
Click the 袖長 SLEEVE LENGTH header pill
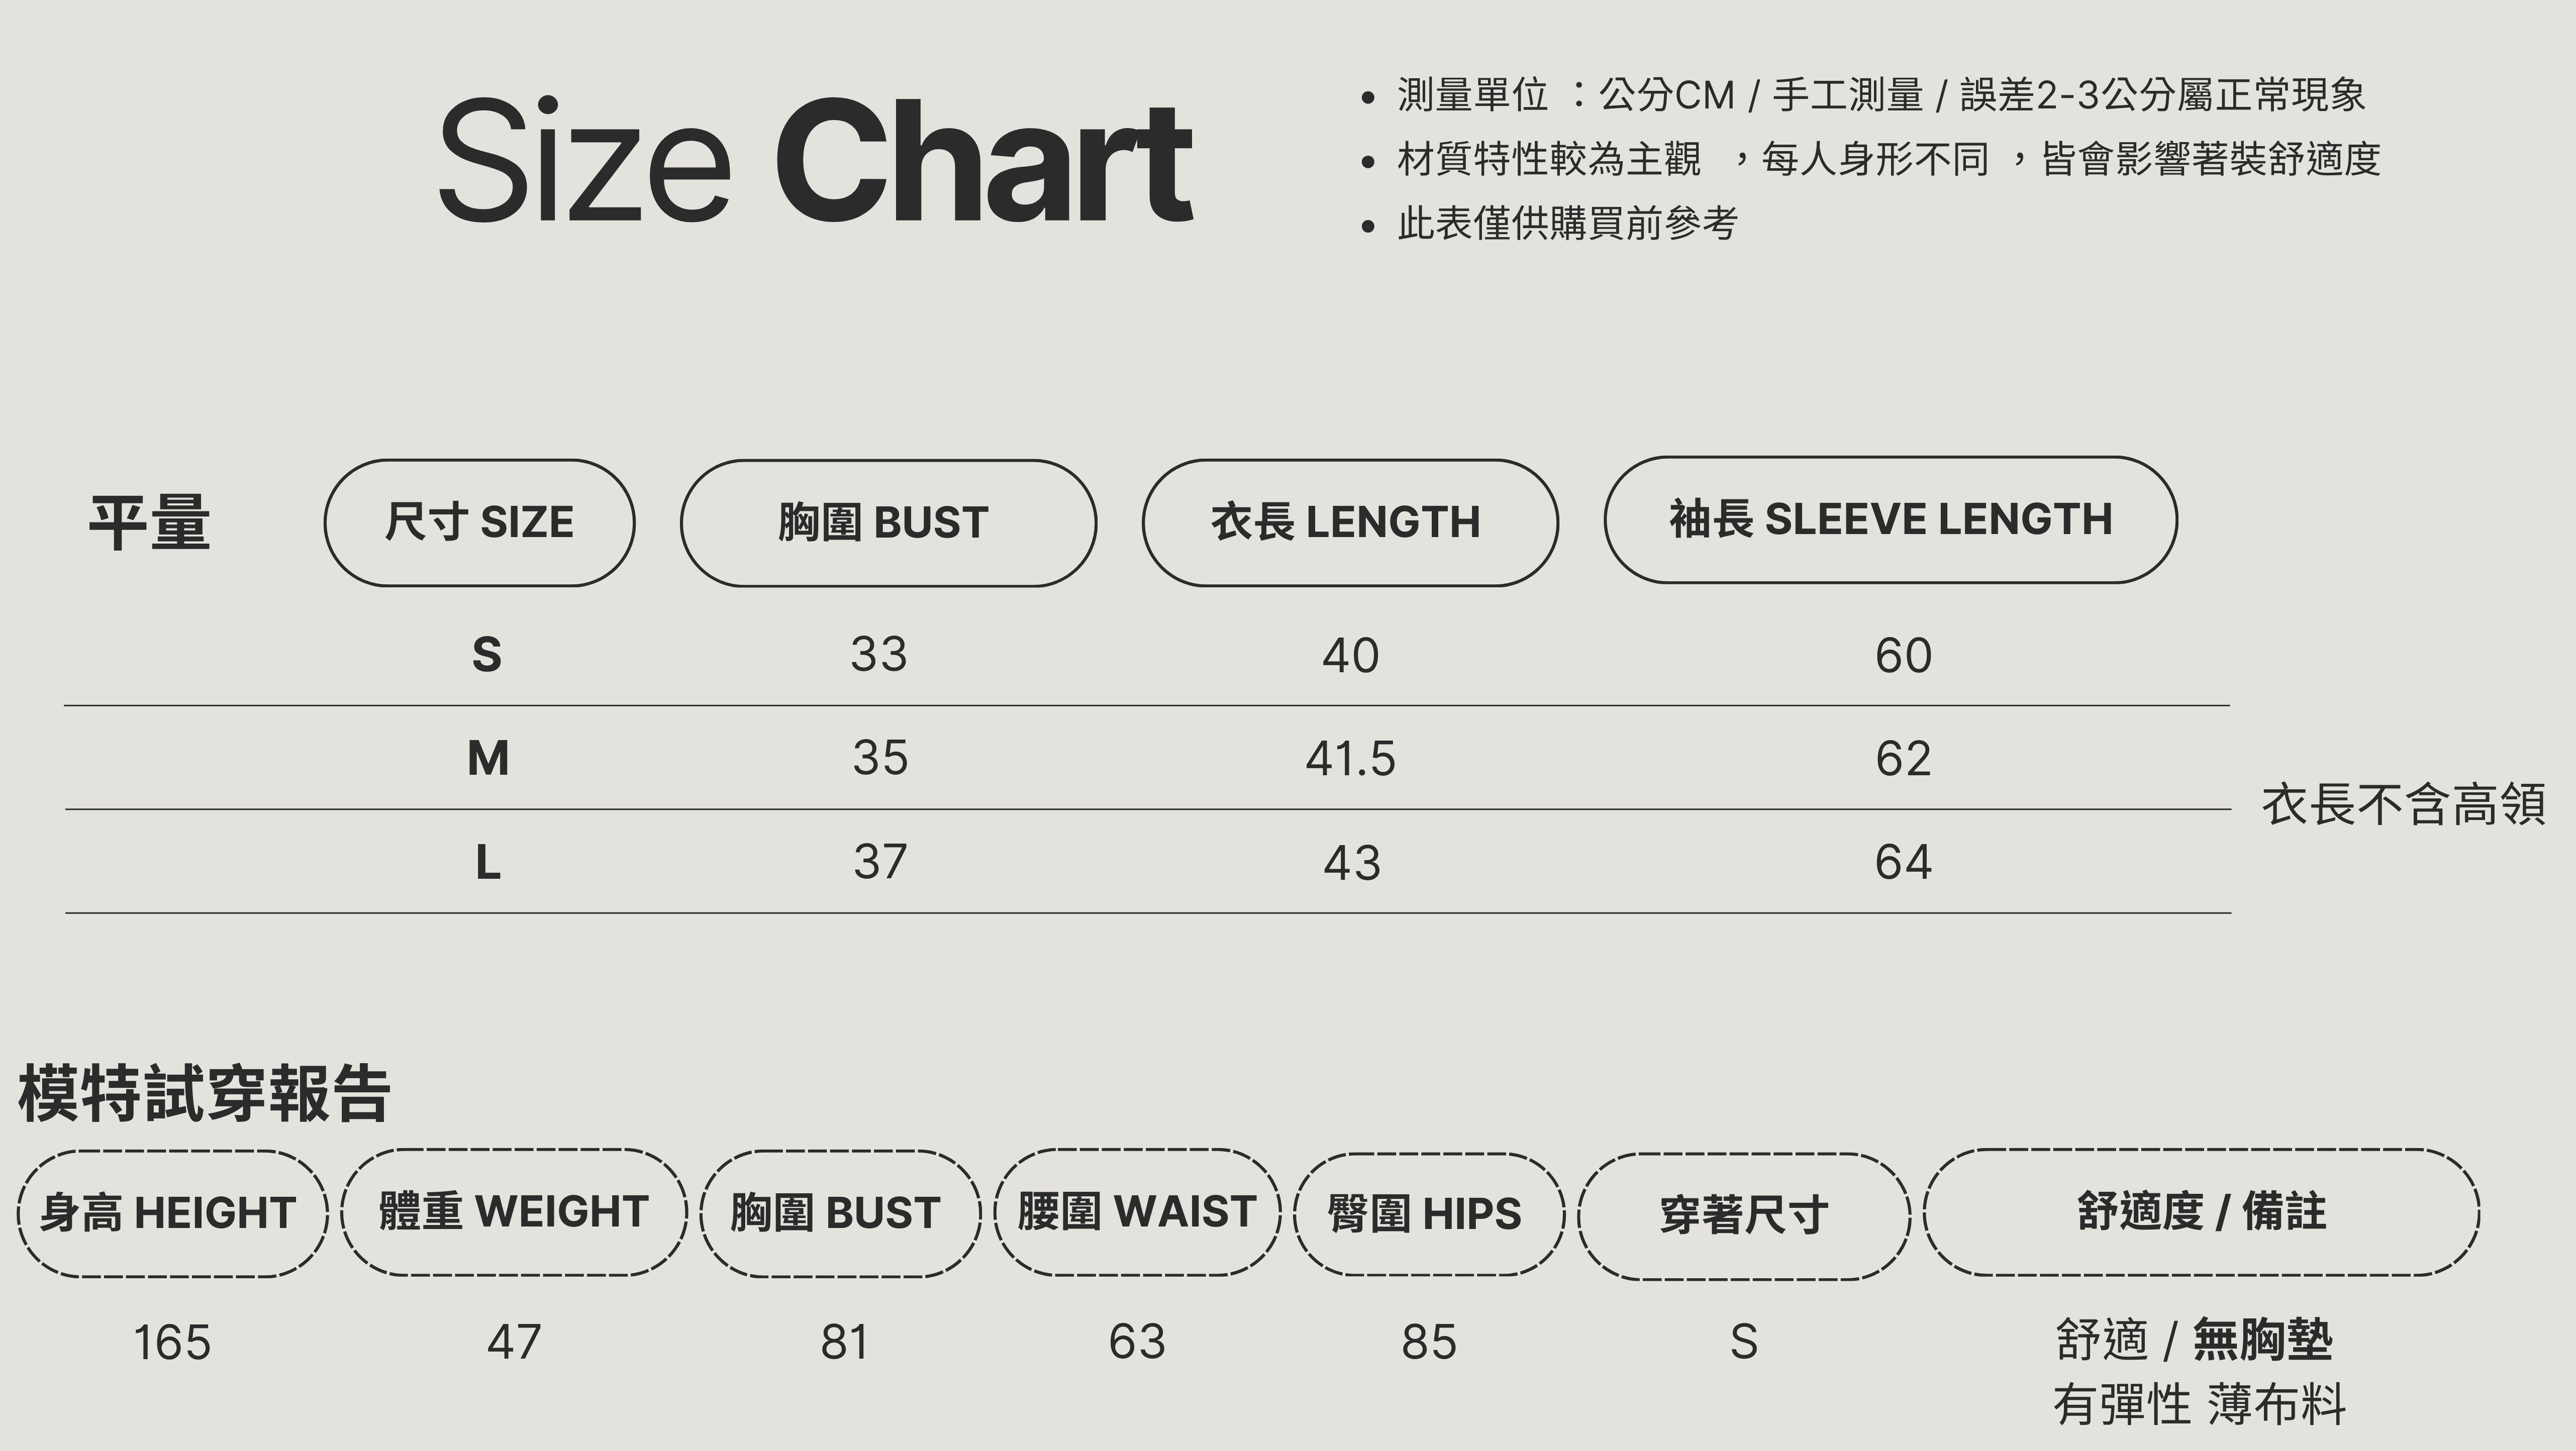pyautogui.click(x=1890, y=520)
